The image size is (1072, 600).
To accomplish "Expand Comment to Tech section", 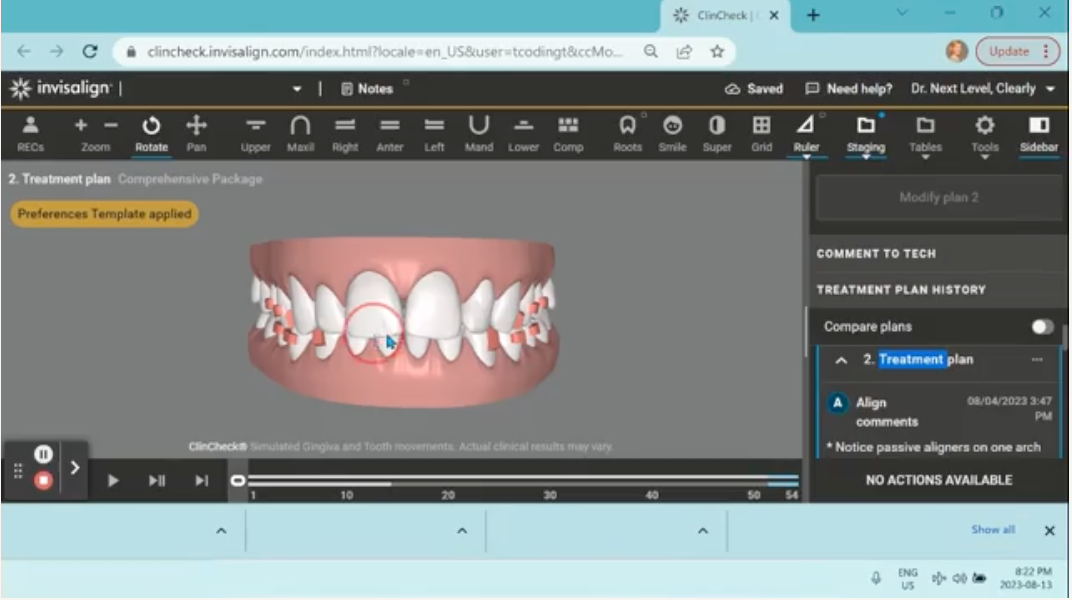I will 876,254.
